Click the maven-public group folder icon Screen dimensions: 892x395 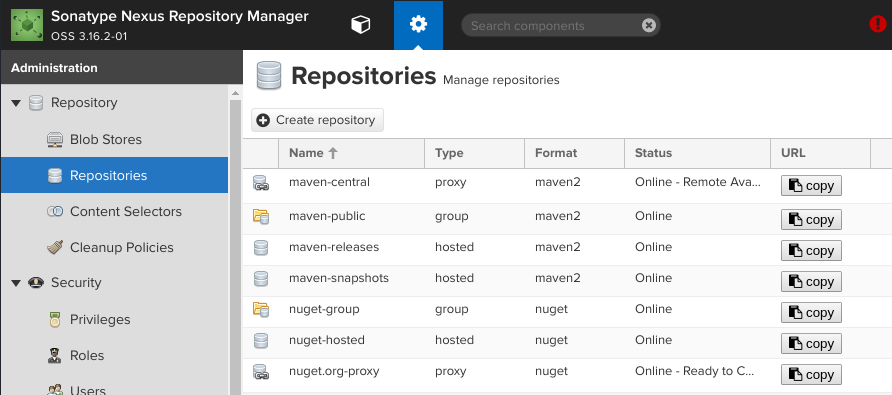(x=261, y=216)
